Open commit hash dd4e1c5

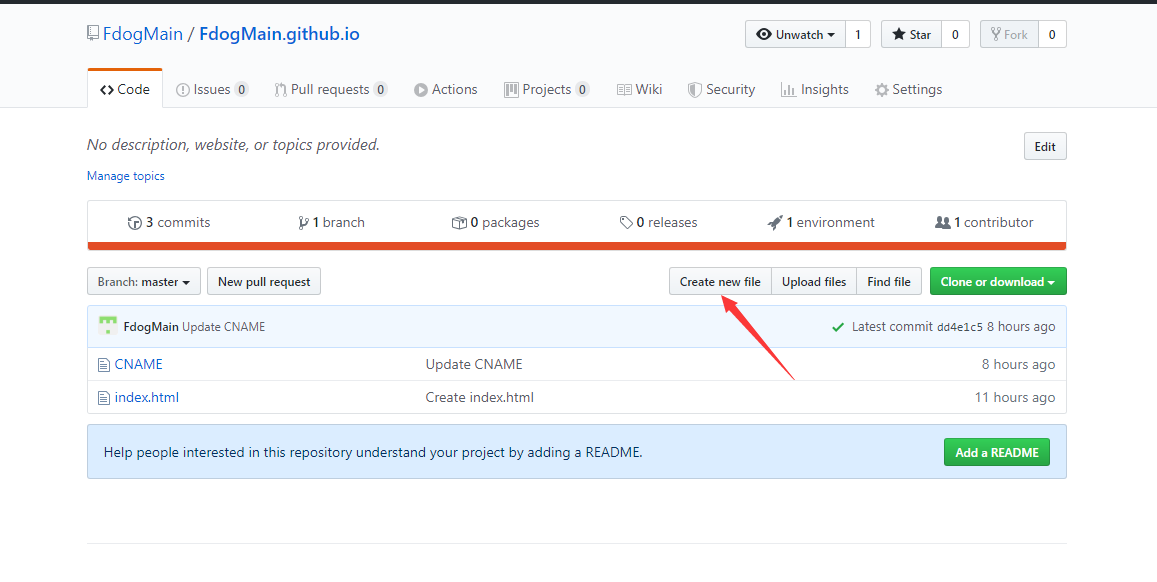point(959,327)
